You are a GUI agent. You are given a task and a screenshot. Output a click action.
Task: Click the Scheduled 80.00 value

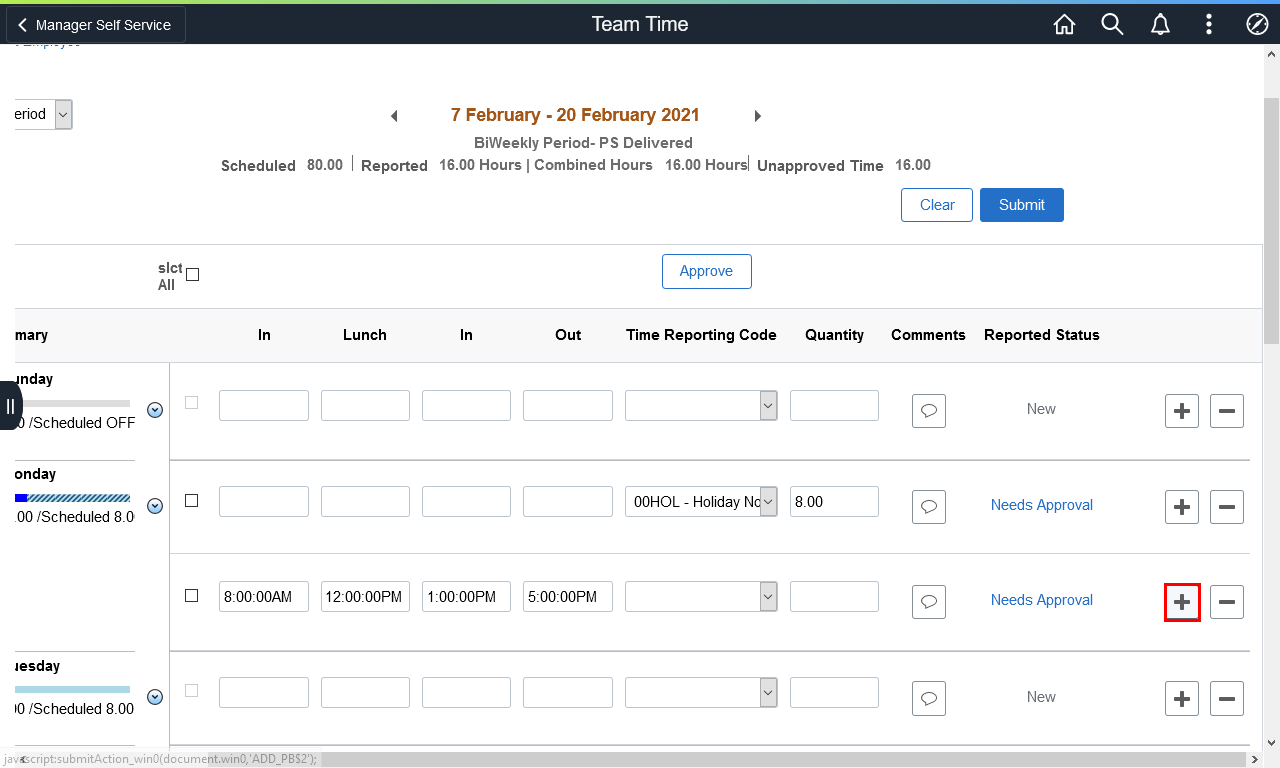coord(325,165)
